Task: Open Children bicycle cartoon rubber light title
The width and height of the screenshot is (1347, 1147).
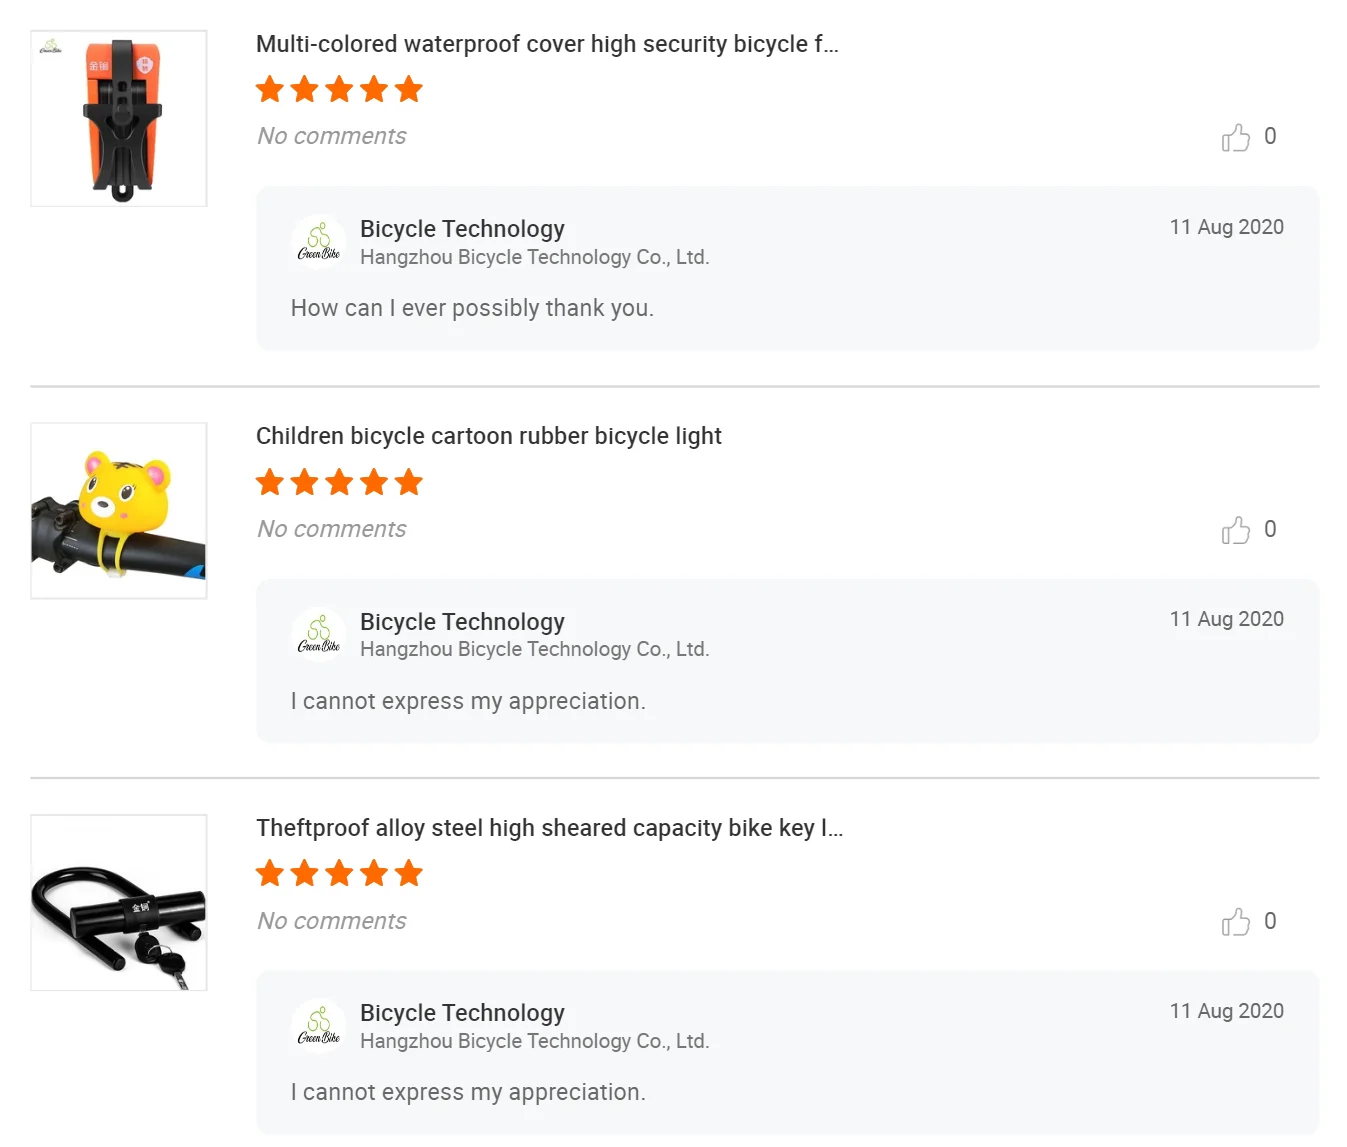Action: point(488,436)
